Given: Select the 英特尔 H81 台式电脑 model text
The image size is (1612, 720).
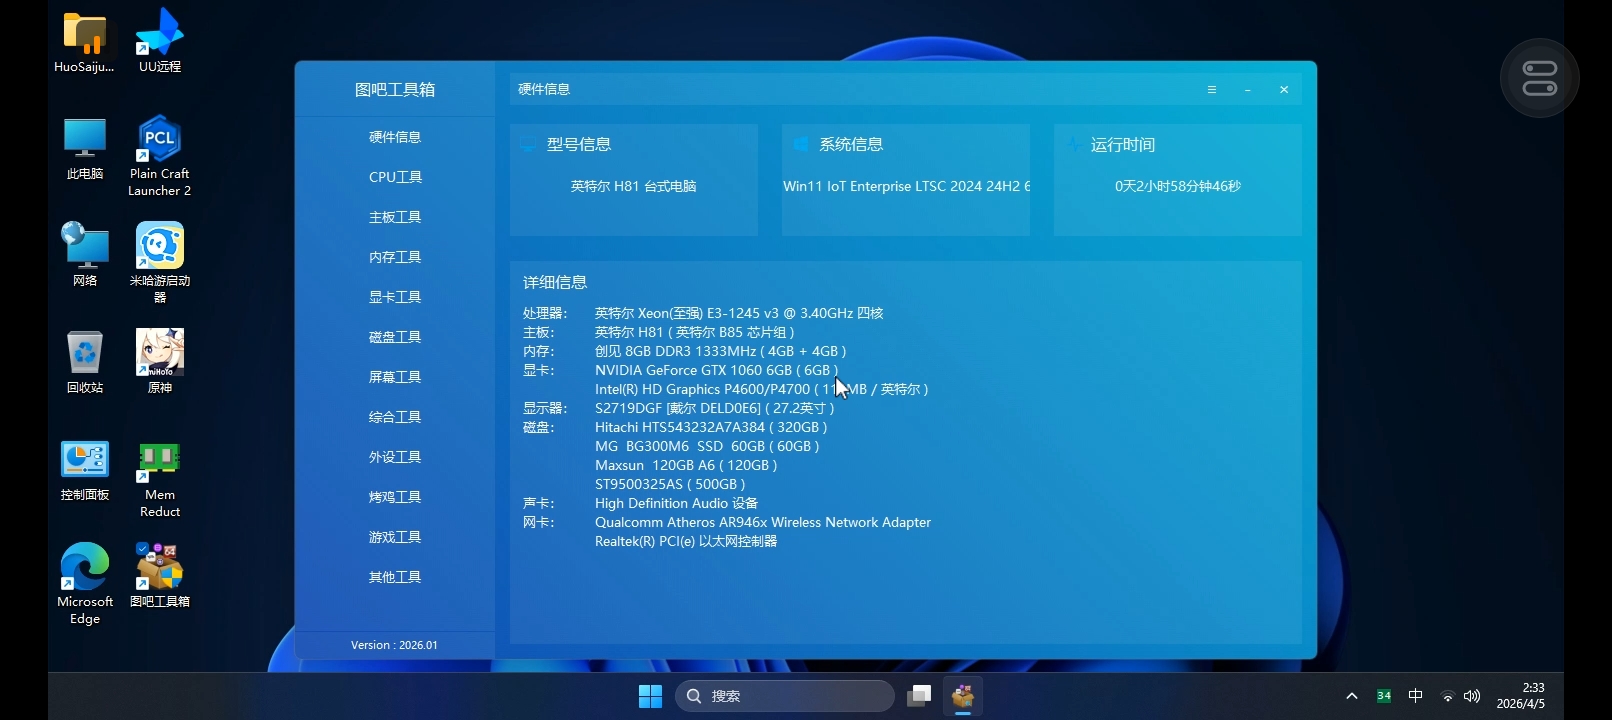Looking at the screenshot, I should pos(634,186).
